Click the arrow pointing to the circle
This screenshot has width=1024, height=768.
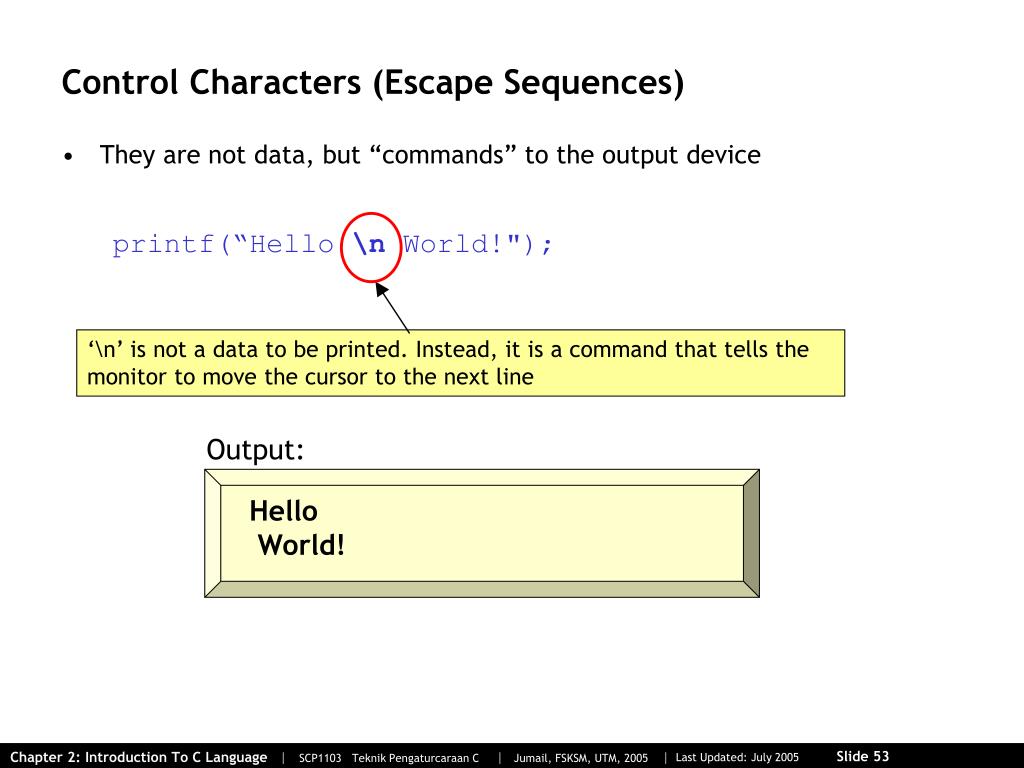point(392,308)
